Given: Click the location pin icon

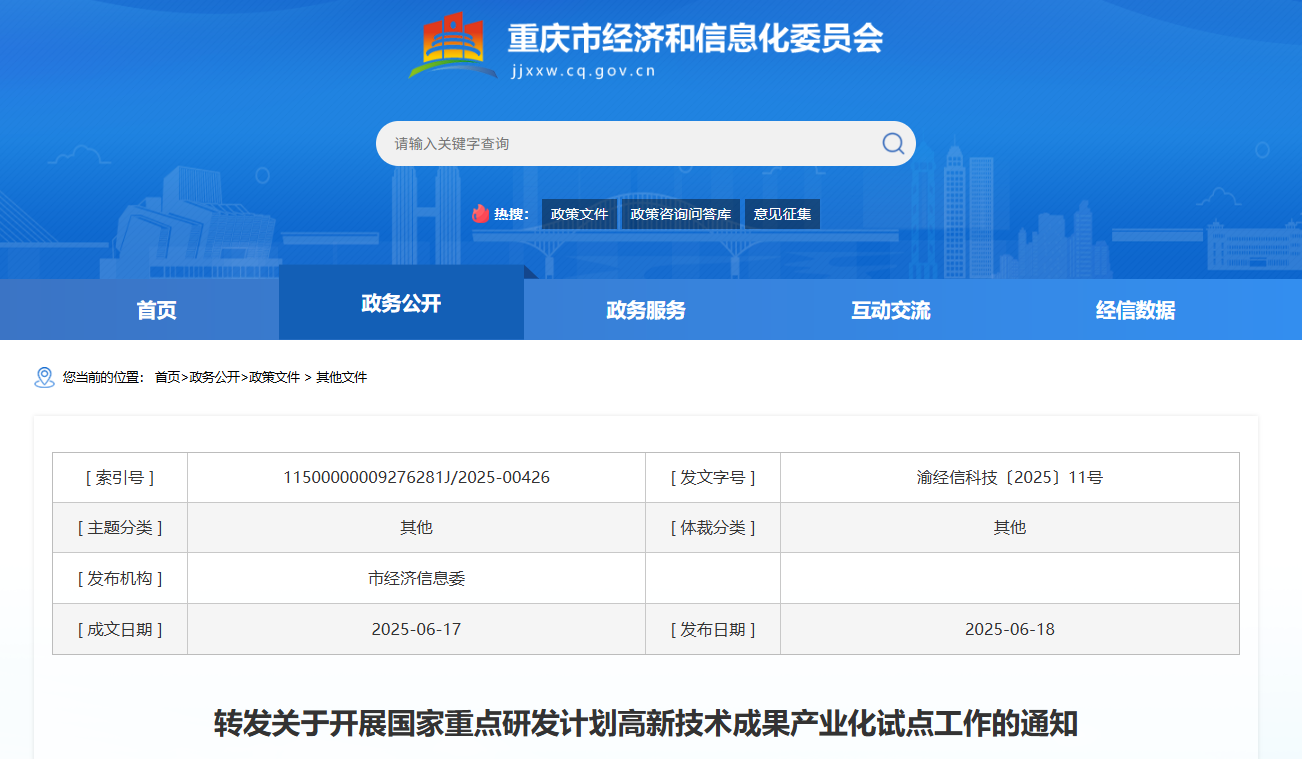Looking at the screenshot, I should click(44, 377).
